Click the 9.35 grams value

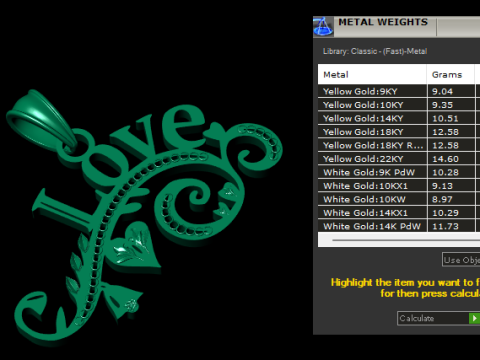pyautogui.click(x=442, y=105)
